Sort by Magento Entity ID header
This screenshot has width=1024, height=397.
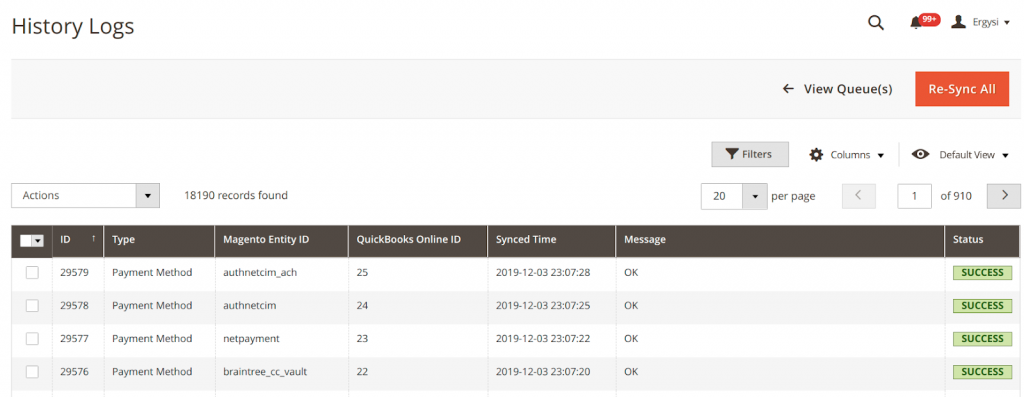click(x=281, y=240)
